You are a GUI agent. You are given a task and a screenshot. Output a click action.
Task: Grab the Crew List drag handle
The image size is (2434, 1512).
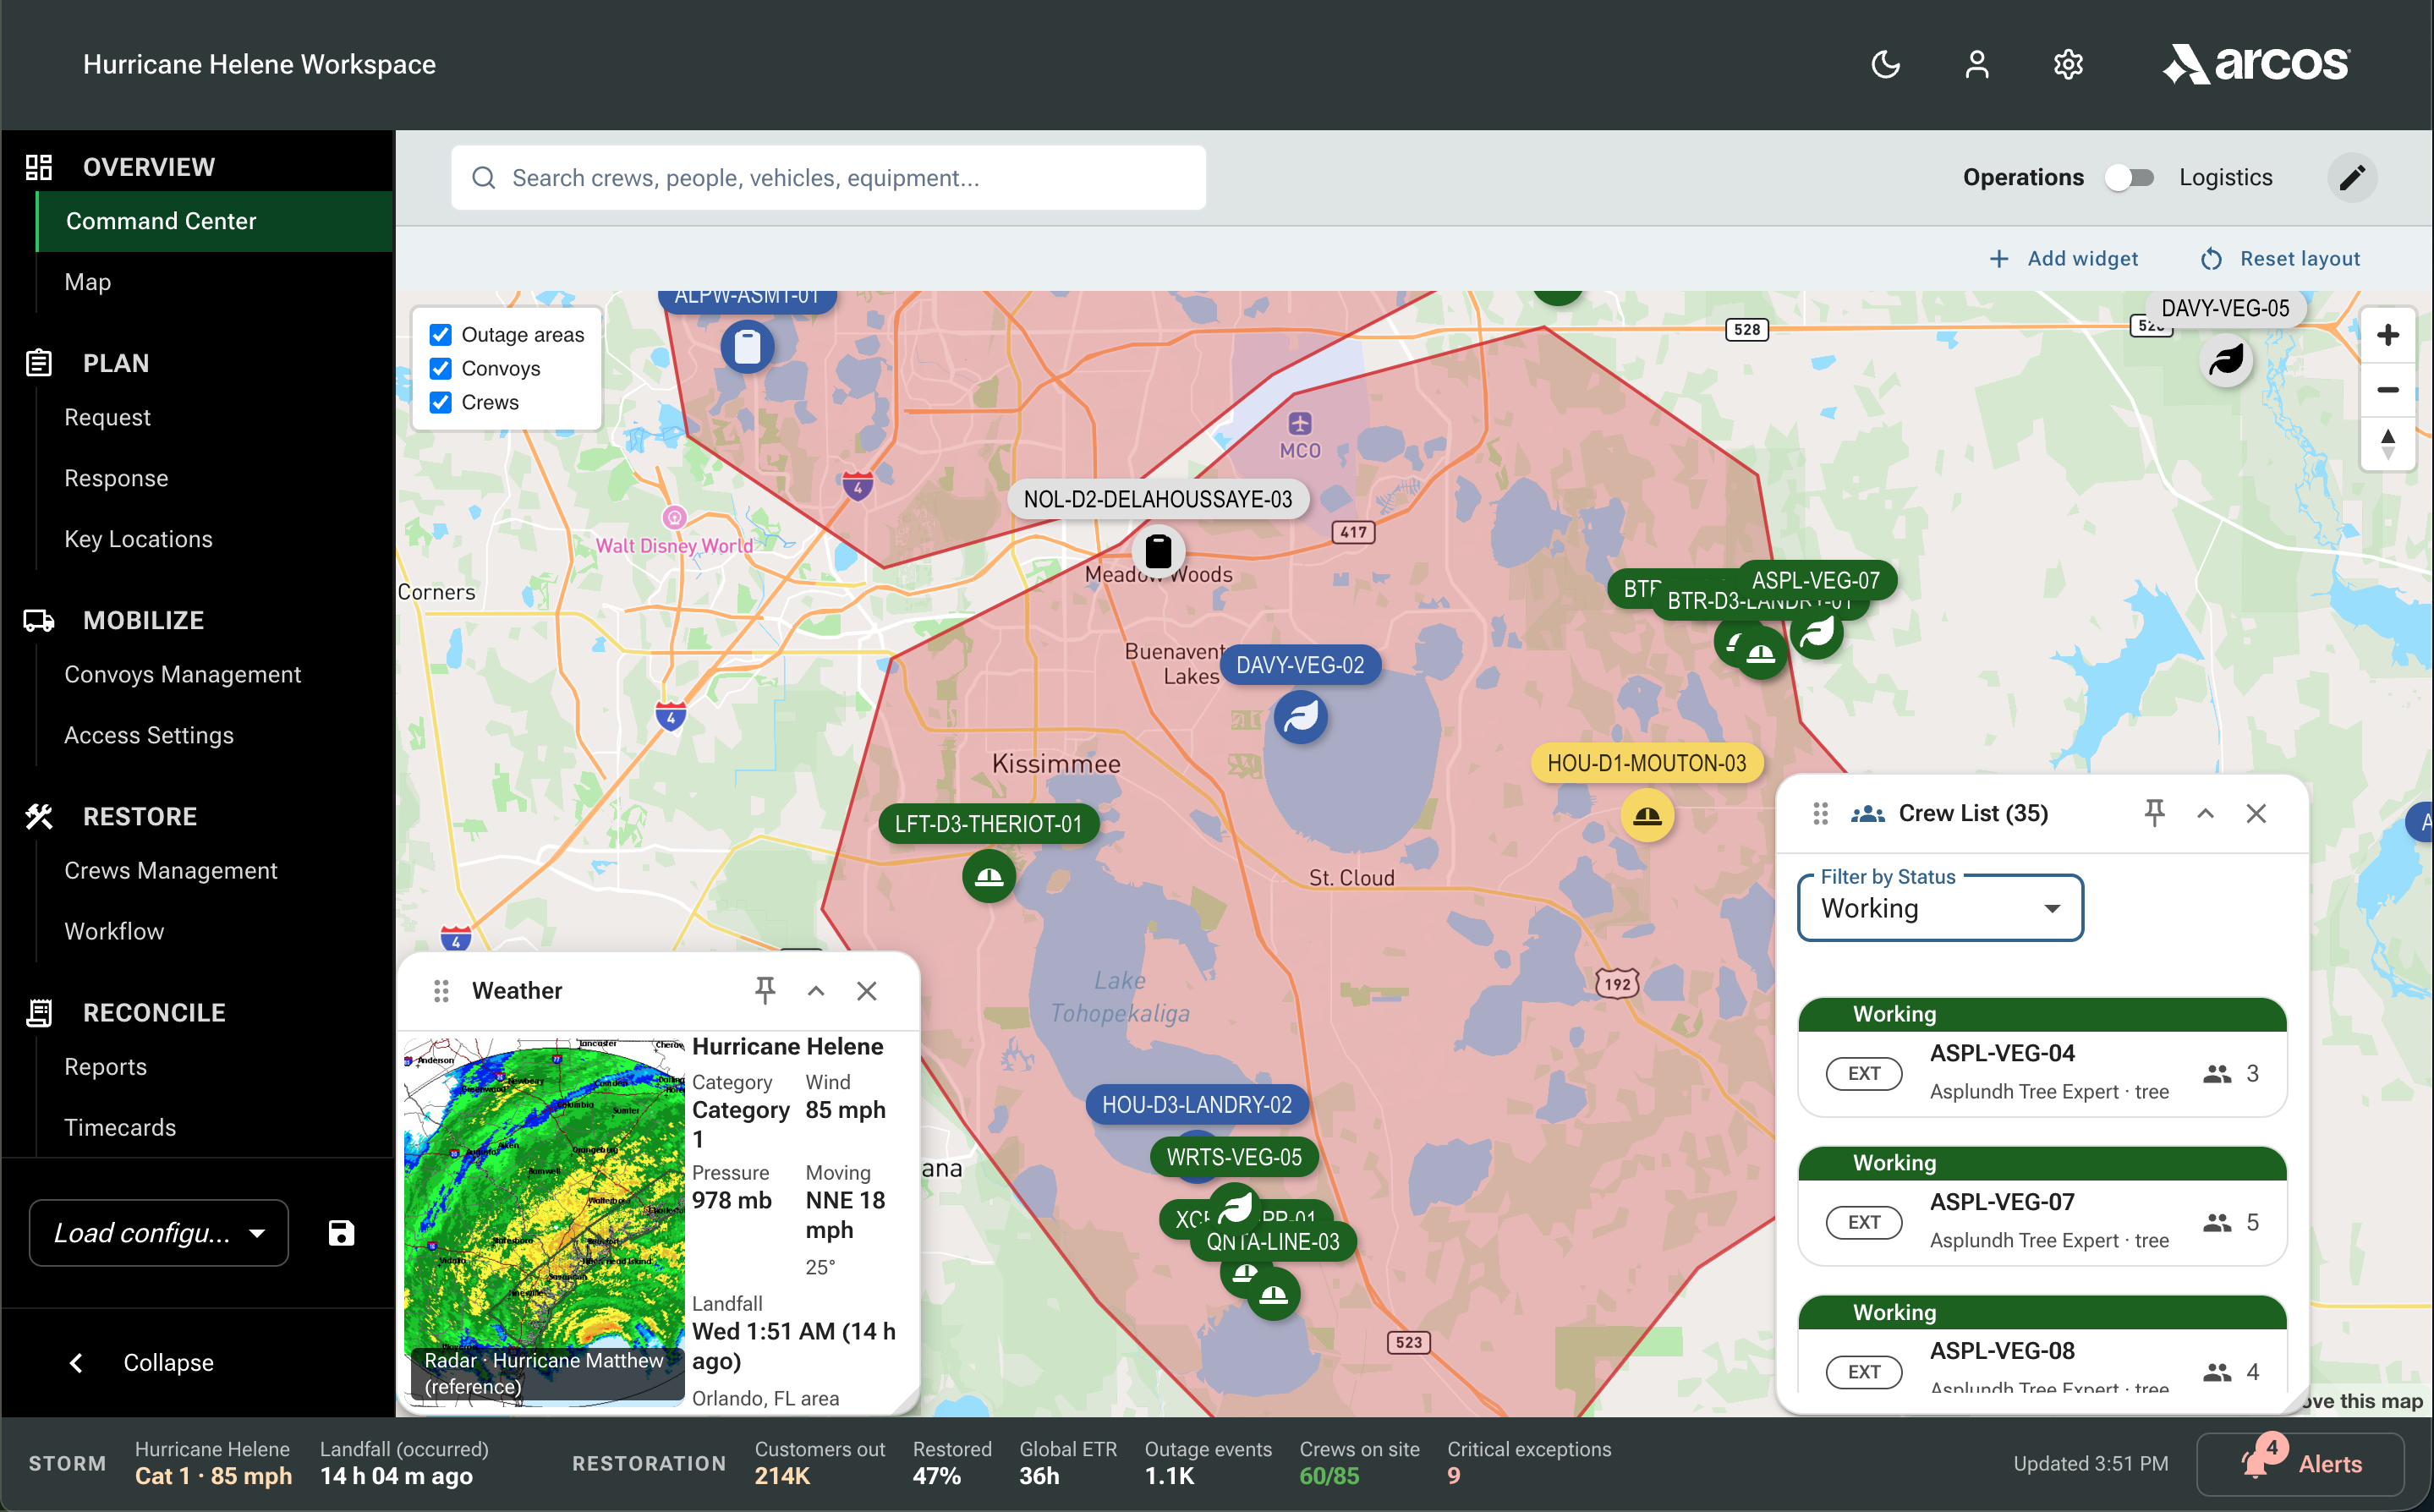pyautogui.click(x=1820, y=813)
